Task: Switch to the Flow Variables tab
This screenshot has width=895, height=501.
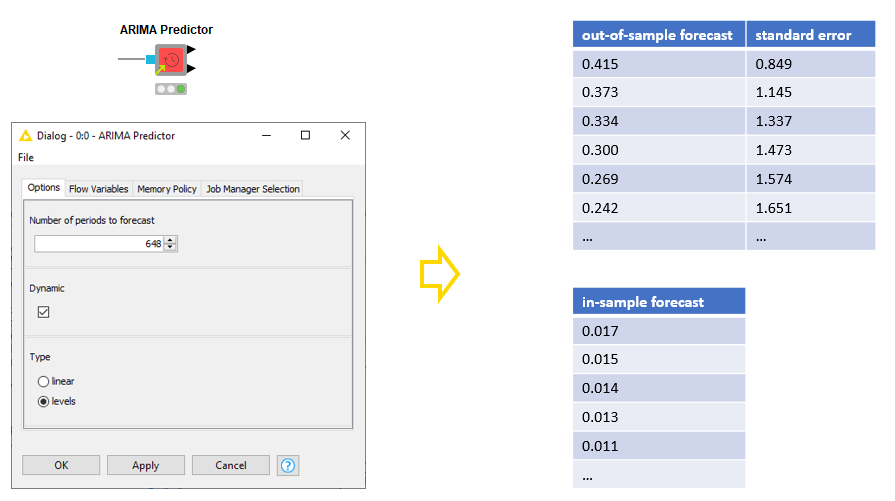Action: click(x=99, y=189)
